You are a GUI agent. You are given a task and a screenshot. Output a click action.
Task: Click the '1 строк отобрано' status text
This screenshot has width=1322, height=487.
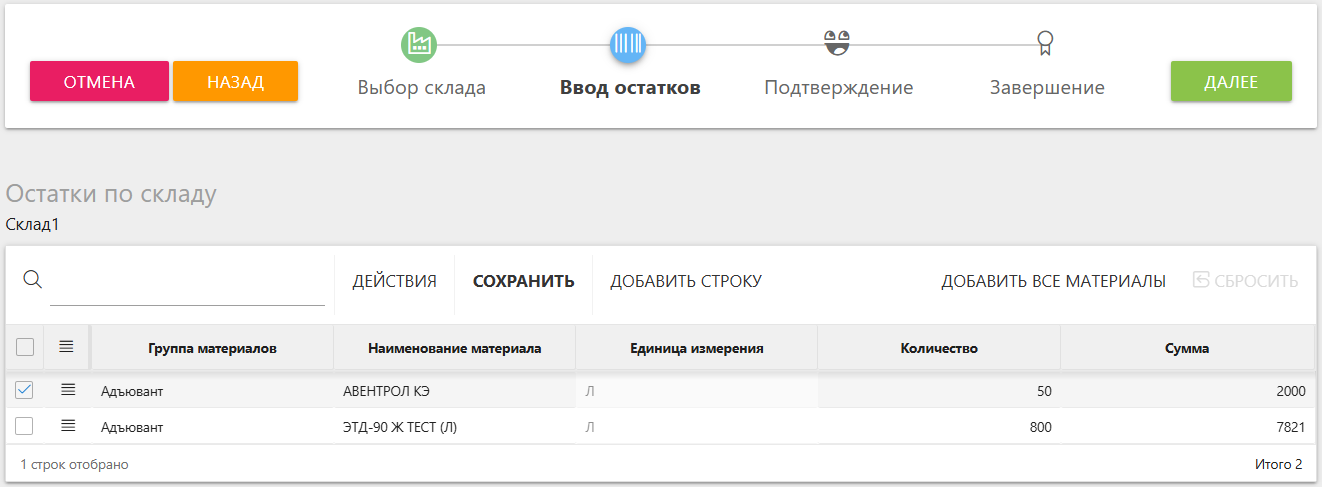74,464
